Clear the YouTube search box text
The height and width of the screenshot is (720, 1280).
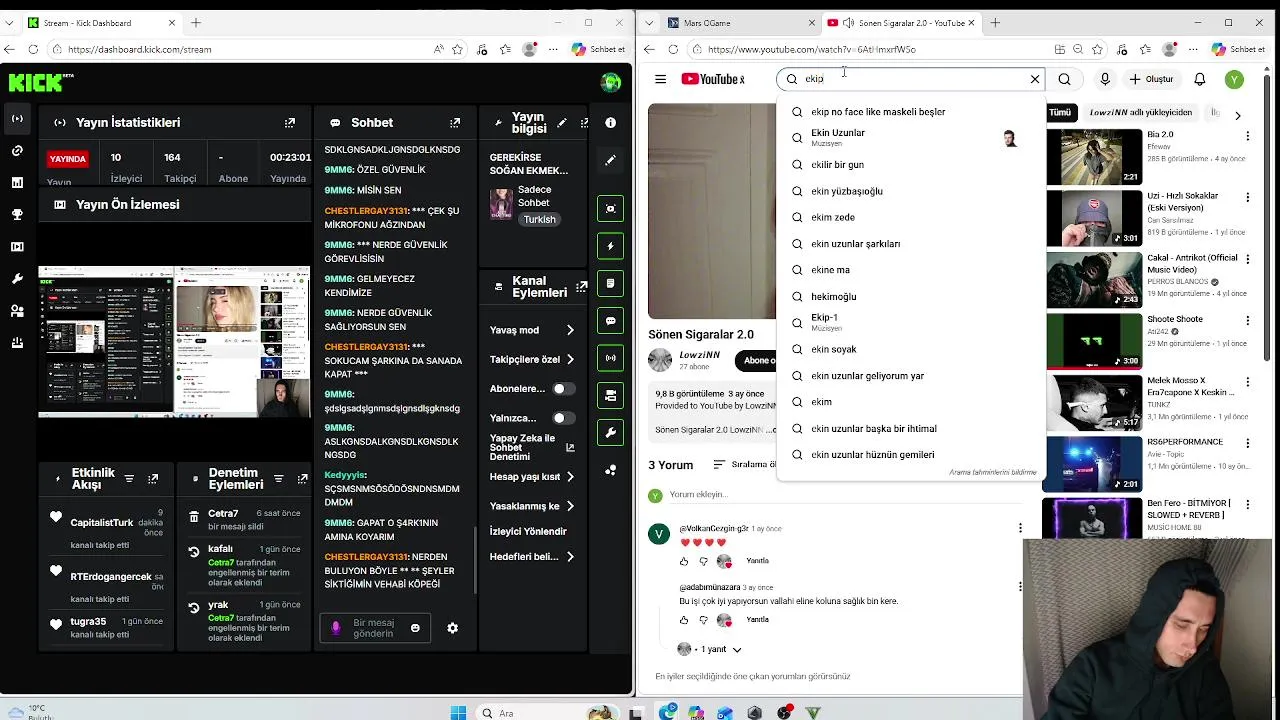[1035, 79]
